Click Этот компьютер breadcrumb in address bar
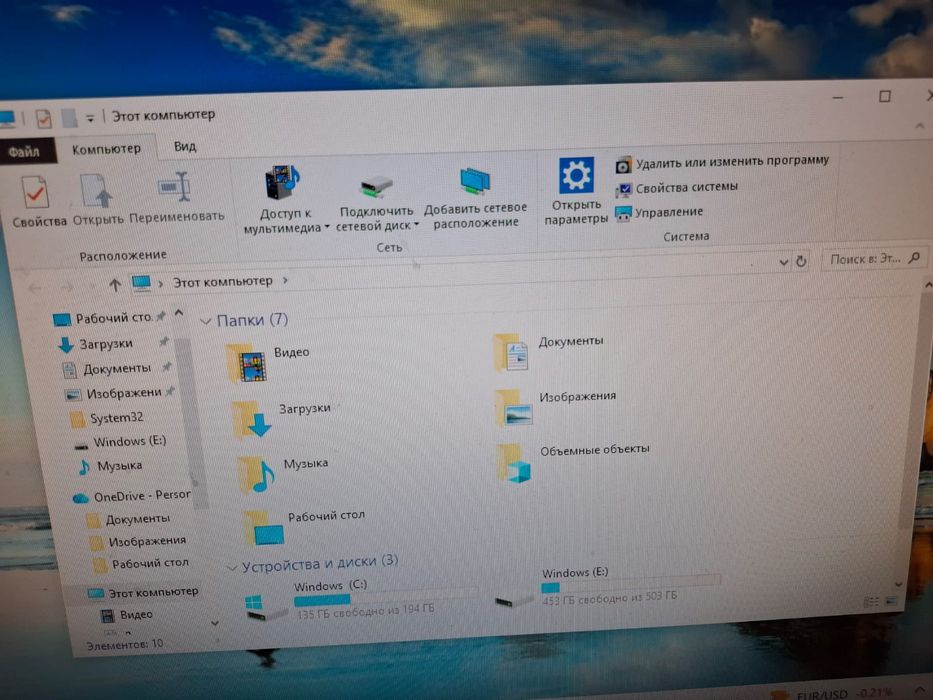The width and height of the screenshot is (933, 700). click(x=222, y=282)
